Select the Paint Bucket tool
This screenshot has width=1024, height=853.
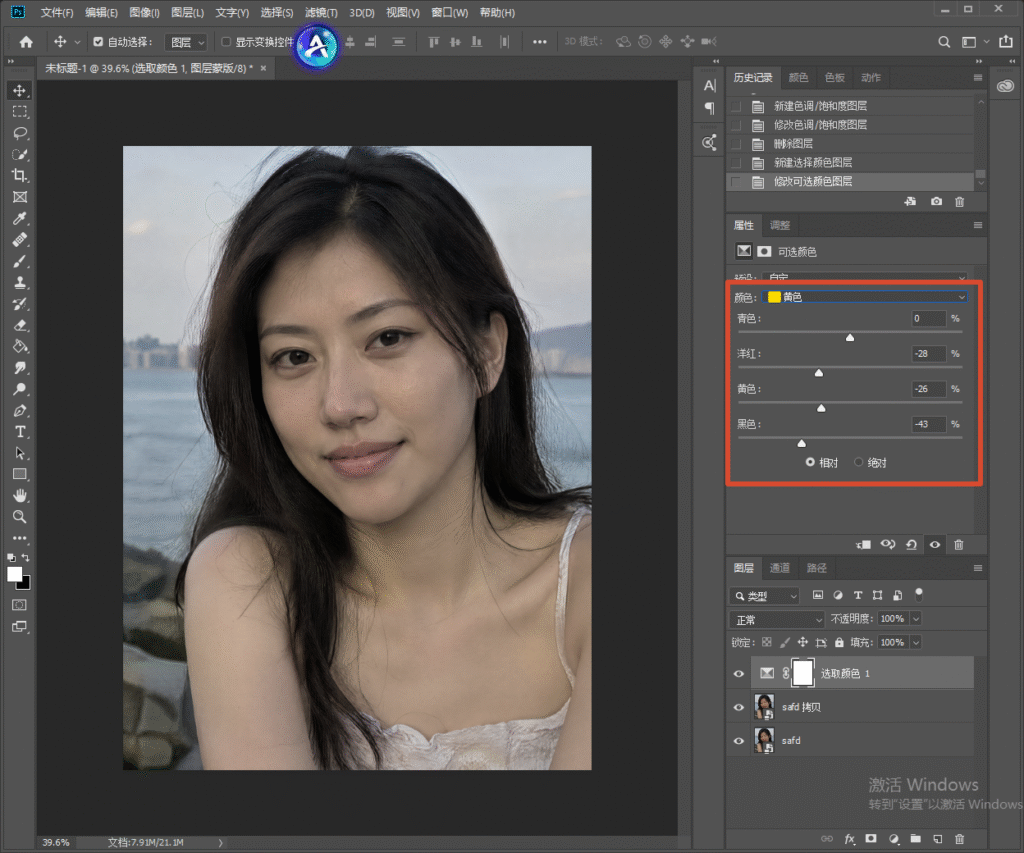[20, 346]
